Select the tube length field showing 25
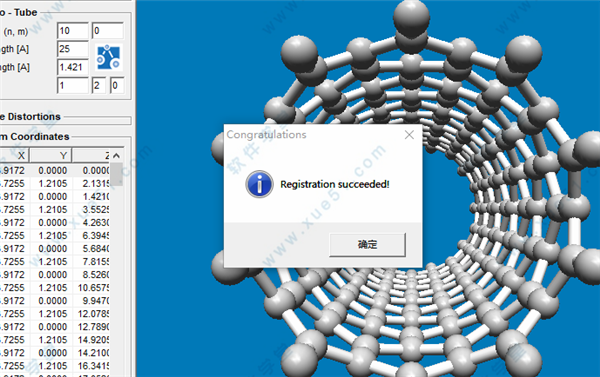 pos(73,49)
